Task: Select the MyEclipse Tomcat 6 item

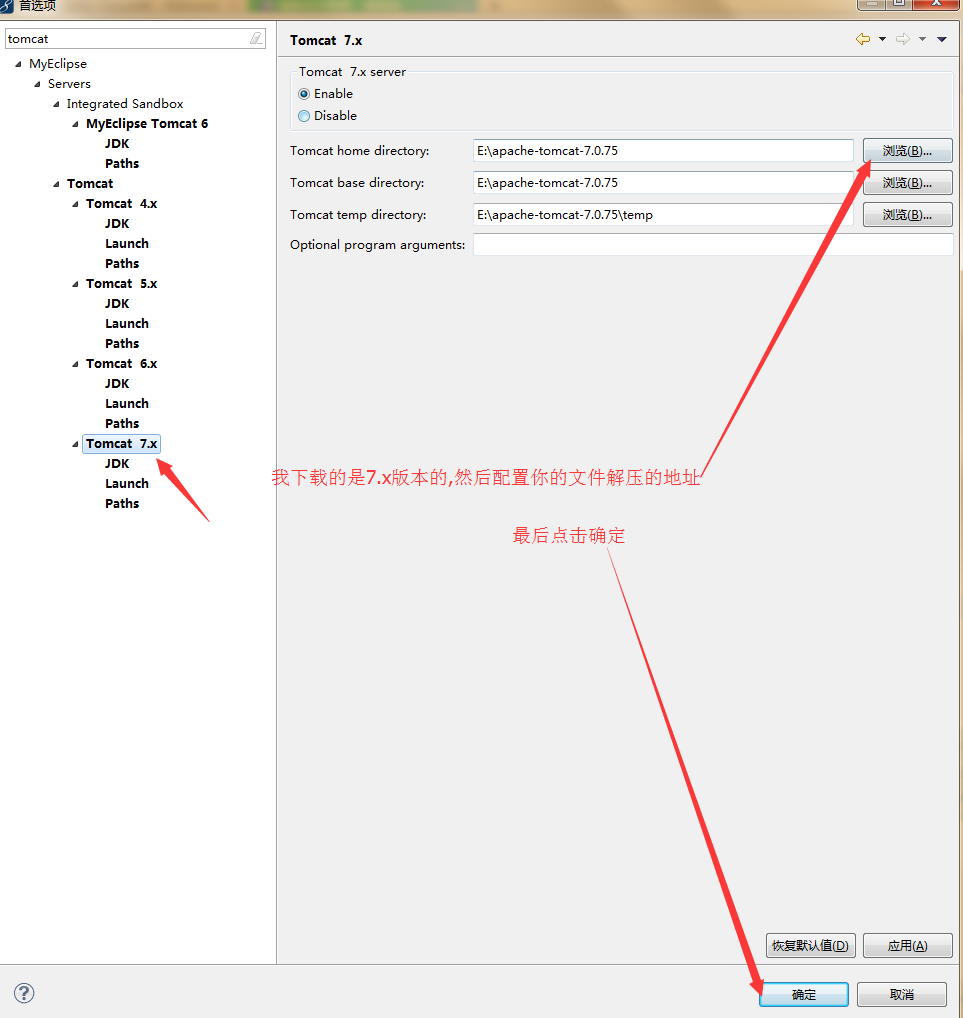Action: tap(147, 123)
